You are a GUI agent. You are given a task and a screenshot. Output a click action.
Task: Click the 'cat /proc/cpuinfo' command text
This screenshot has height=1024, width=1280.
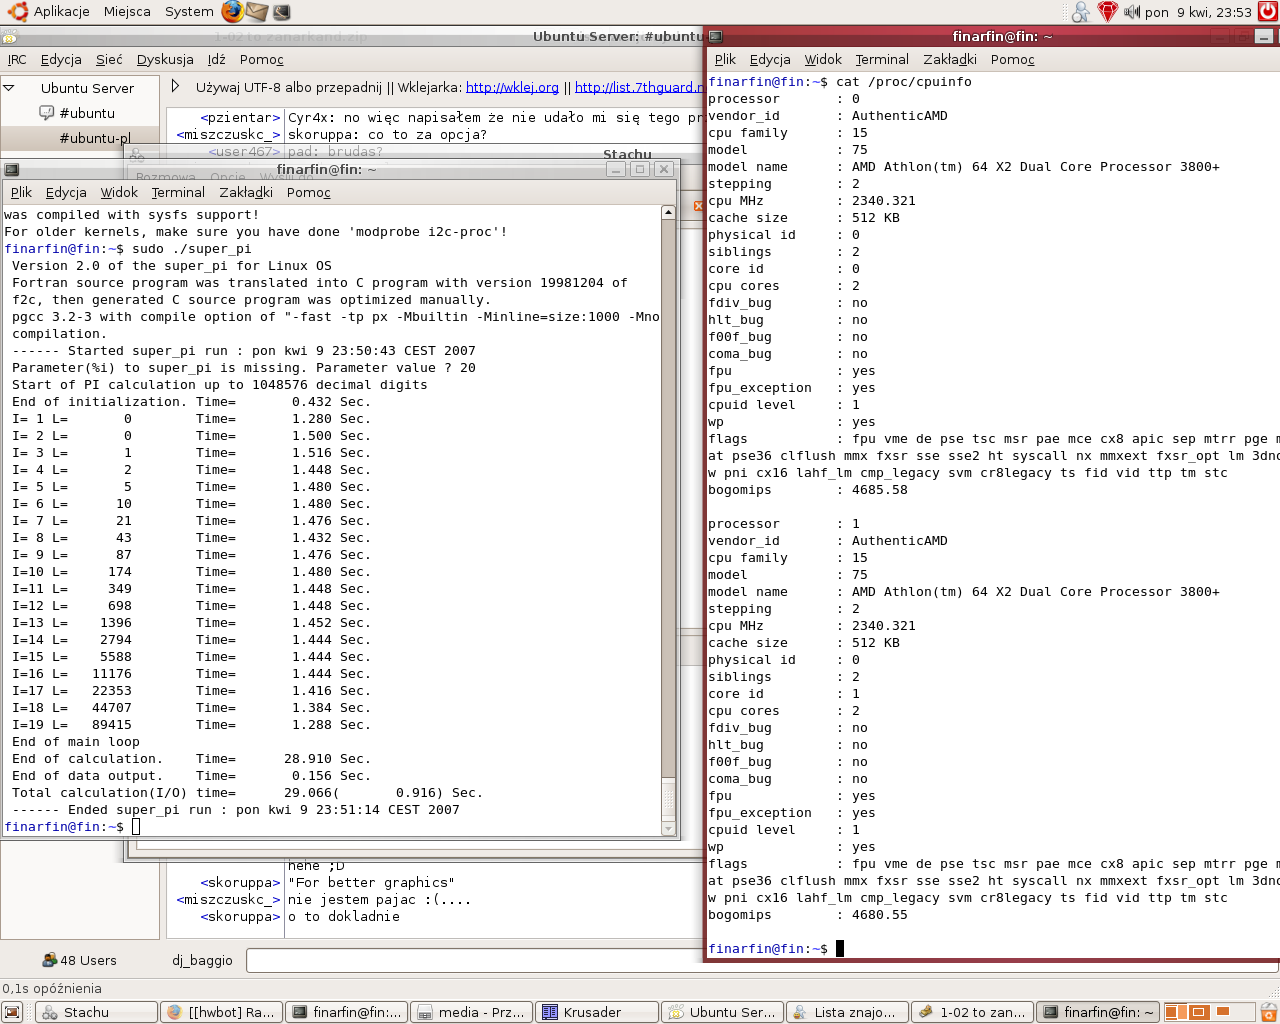click(x=904, y=82)
